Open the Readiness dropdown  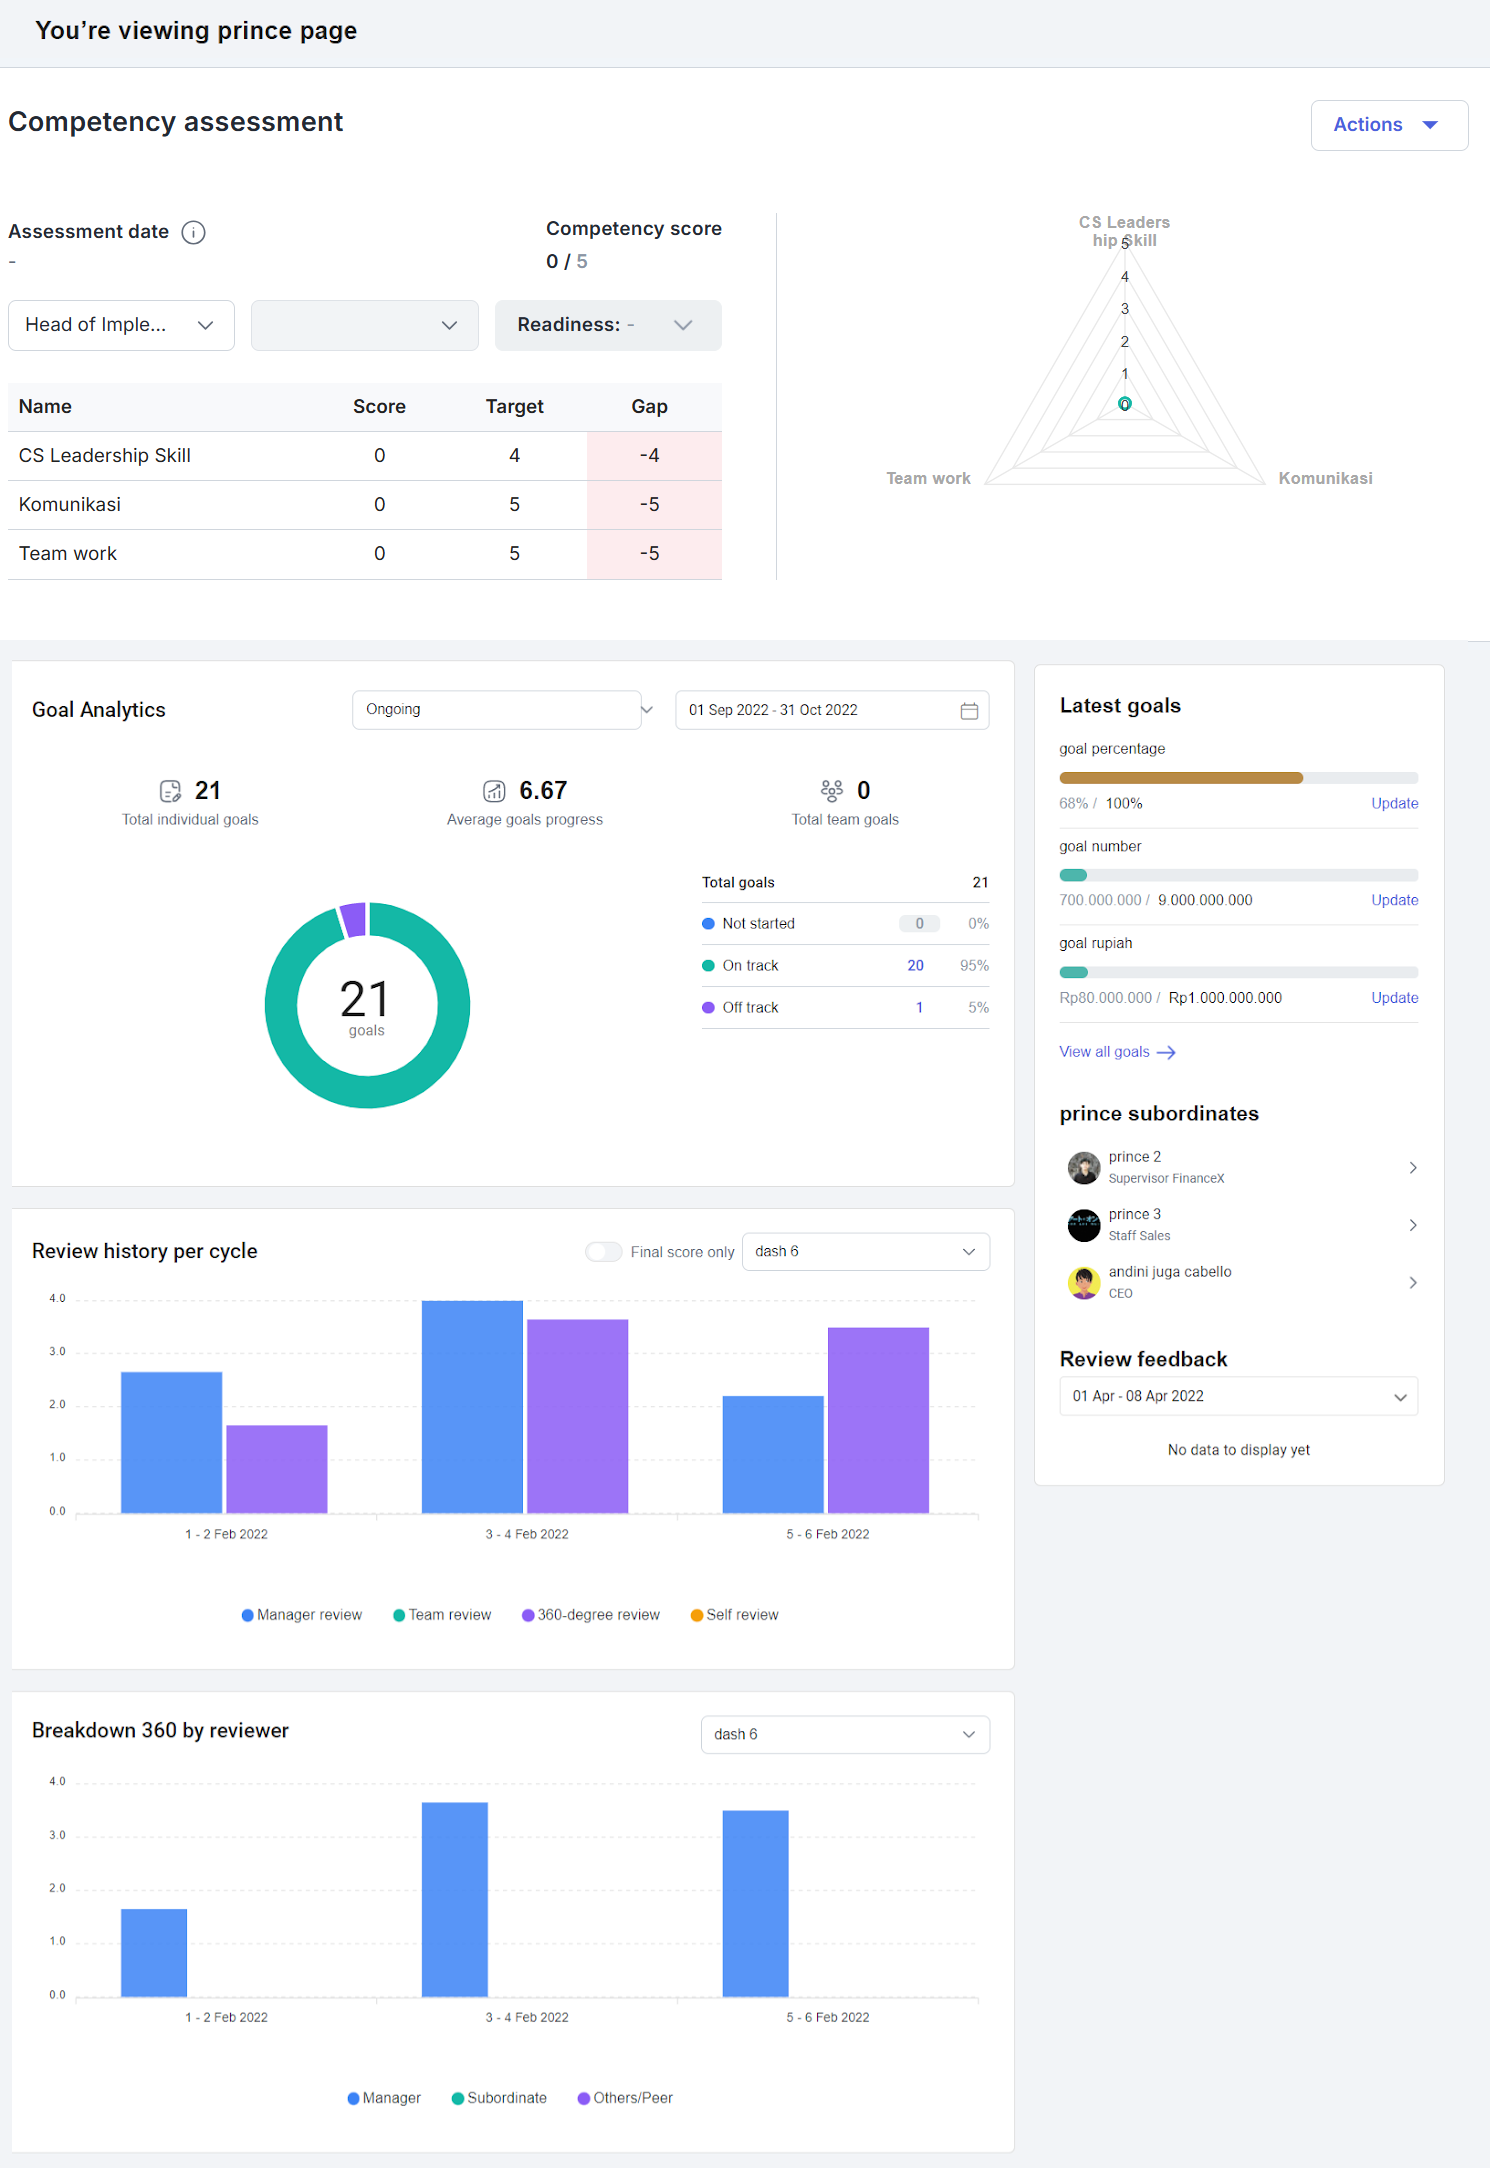(608, 325)
